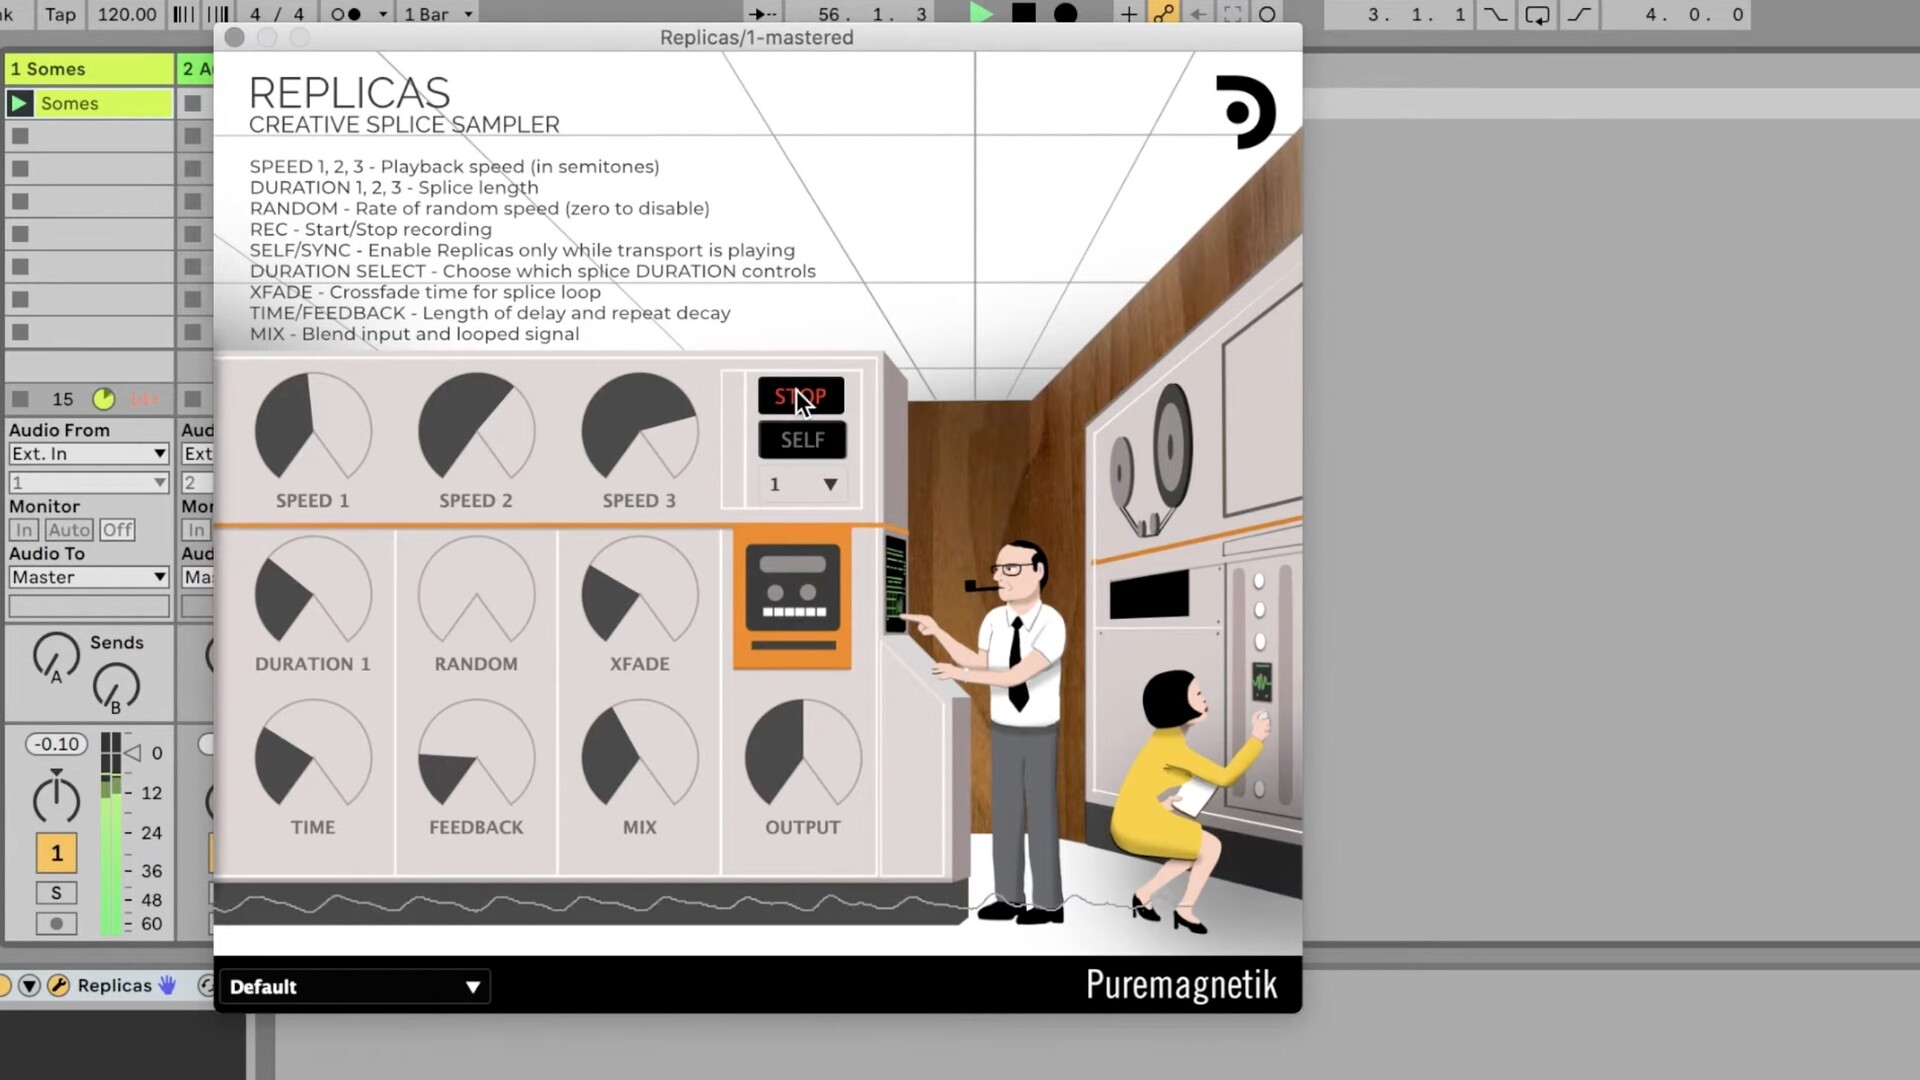The image size is (1920, 1080).
Task: Click the Send A knob
Action: [x=56, y=656]
